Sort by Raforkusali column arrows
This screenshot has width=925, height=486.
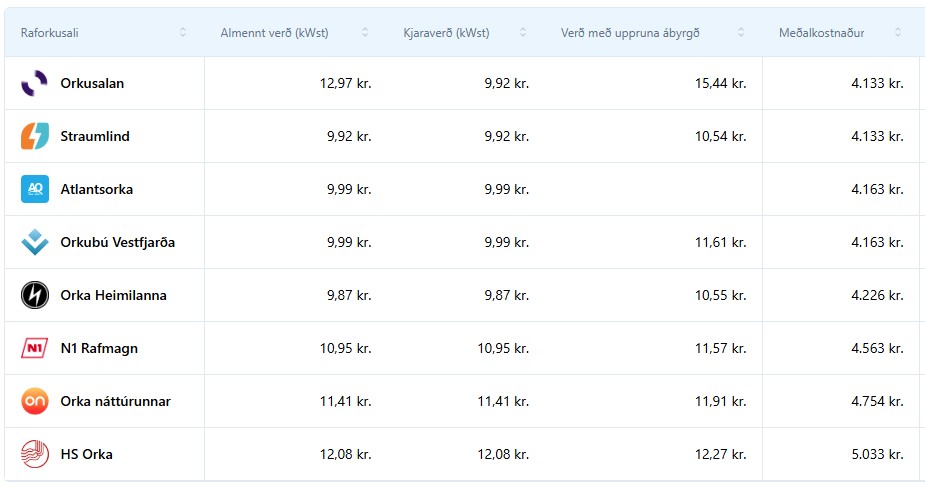pyautogui.click(x=183, y=33)
